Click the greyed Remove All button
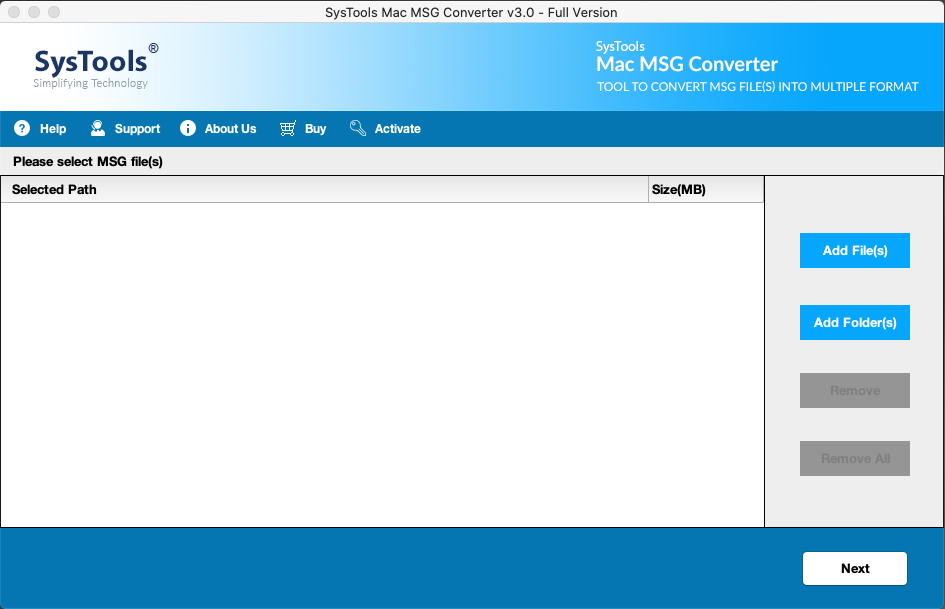This screenshot has height=609, width=945. coord(855,458)
